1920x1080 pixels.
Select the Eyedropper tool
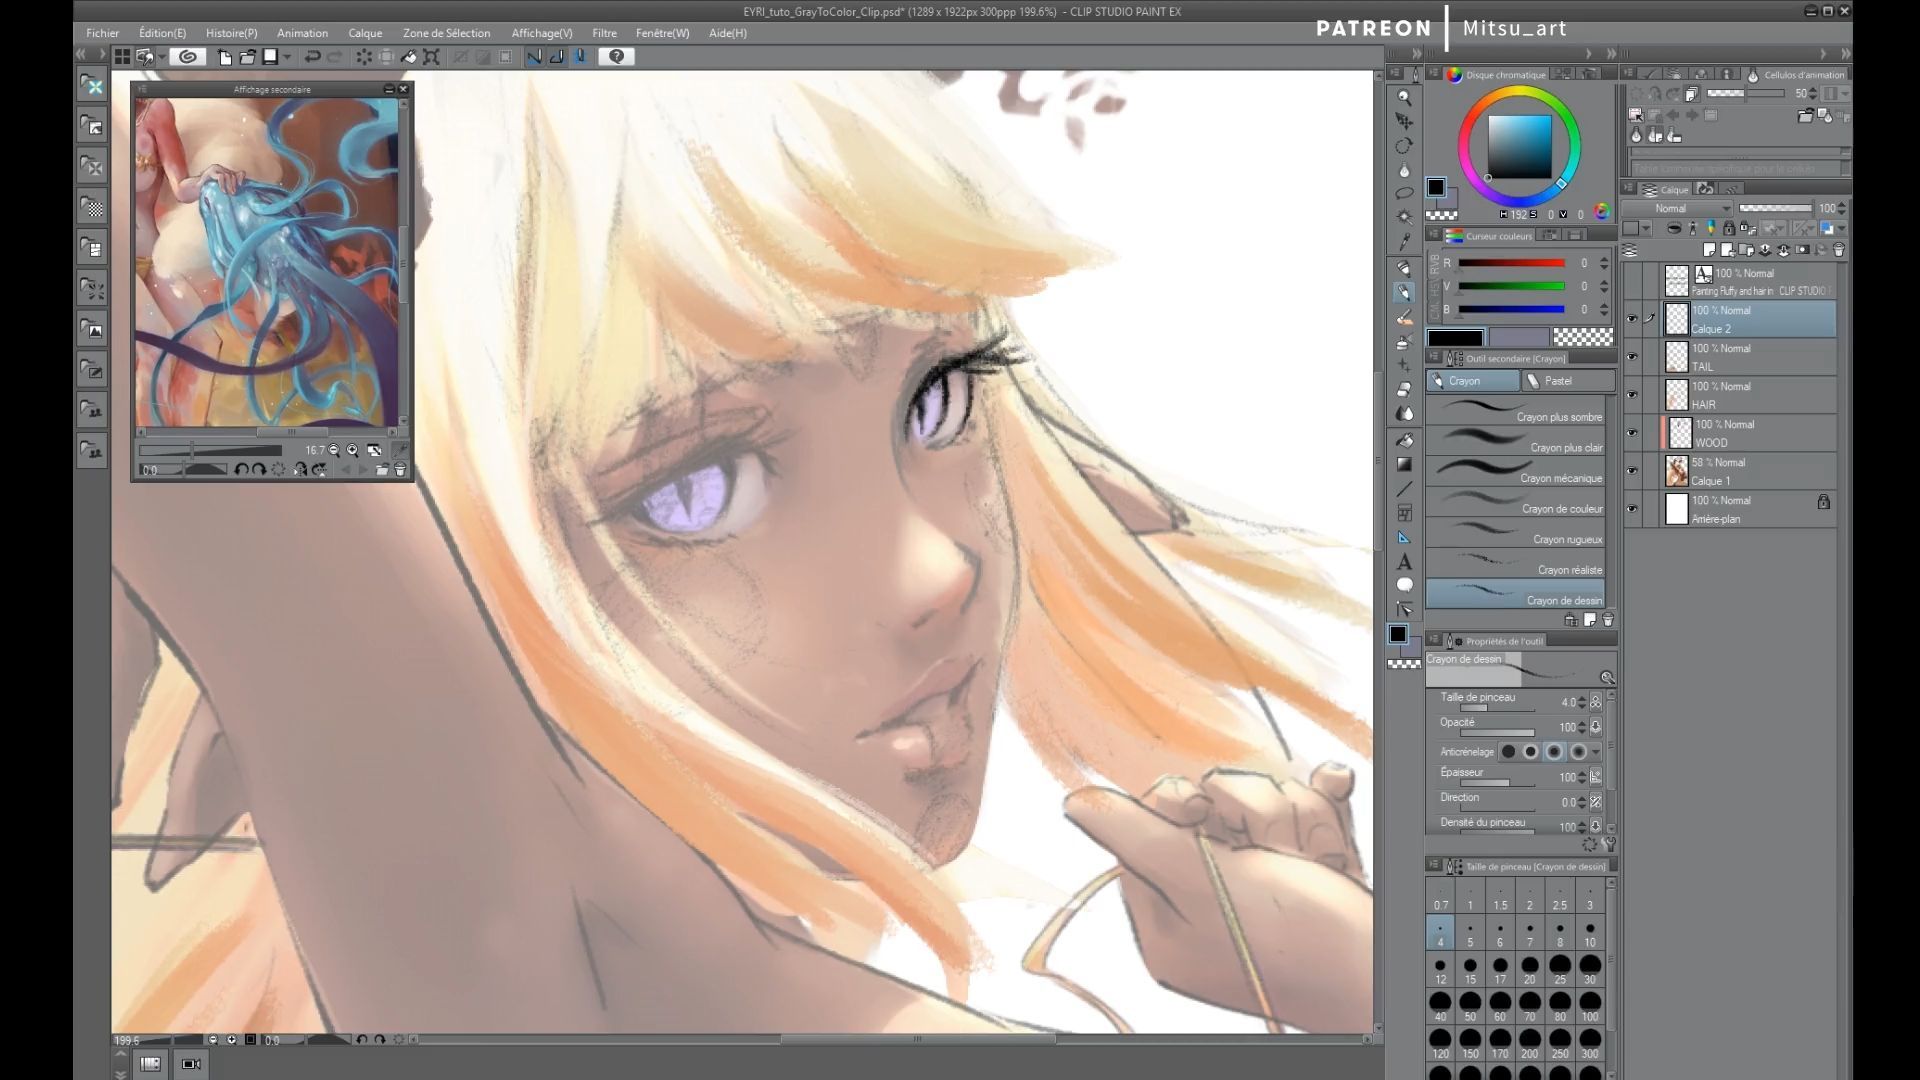1404,242
